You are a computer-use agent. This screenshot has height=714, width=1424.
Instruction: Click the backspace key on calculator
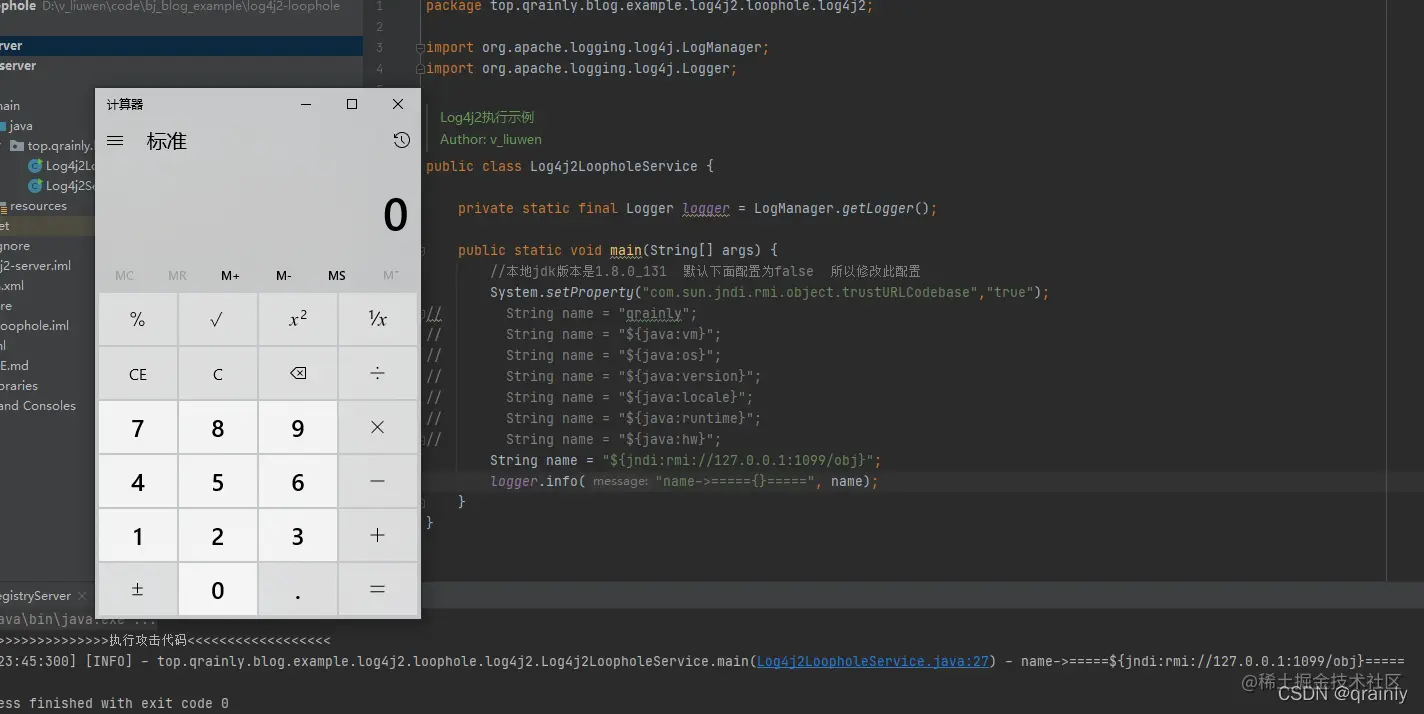(x=298, y=374)
